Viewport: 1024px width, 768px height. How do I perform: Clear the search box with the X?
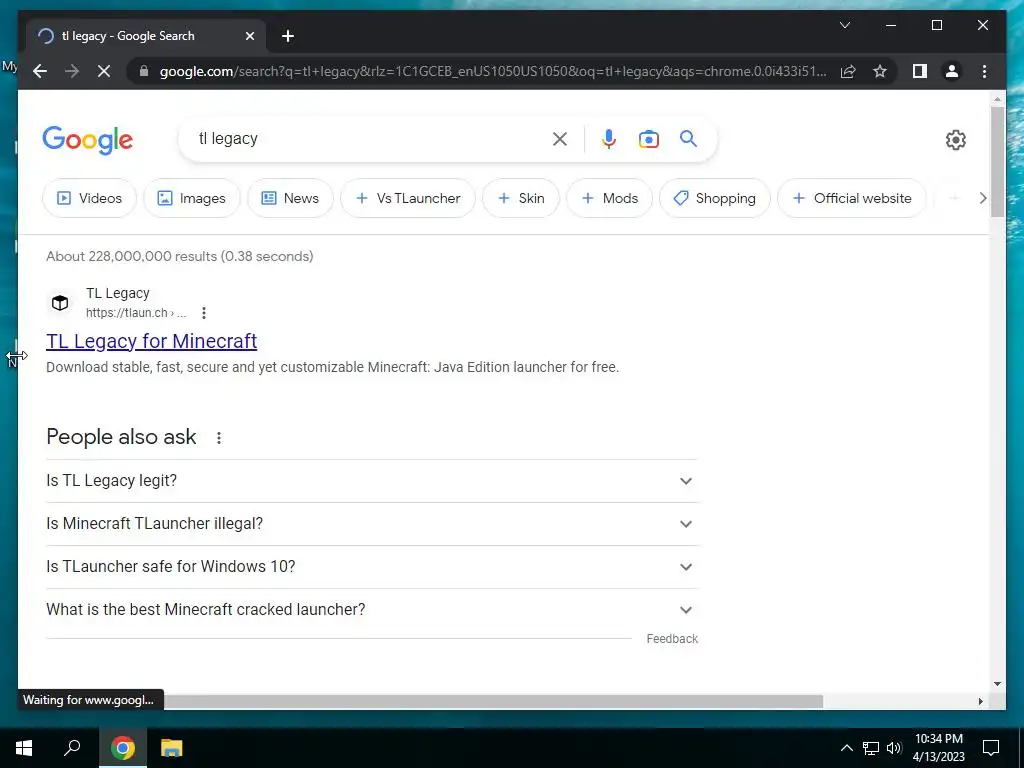click(560, 139)
